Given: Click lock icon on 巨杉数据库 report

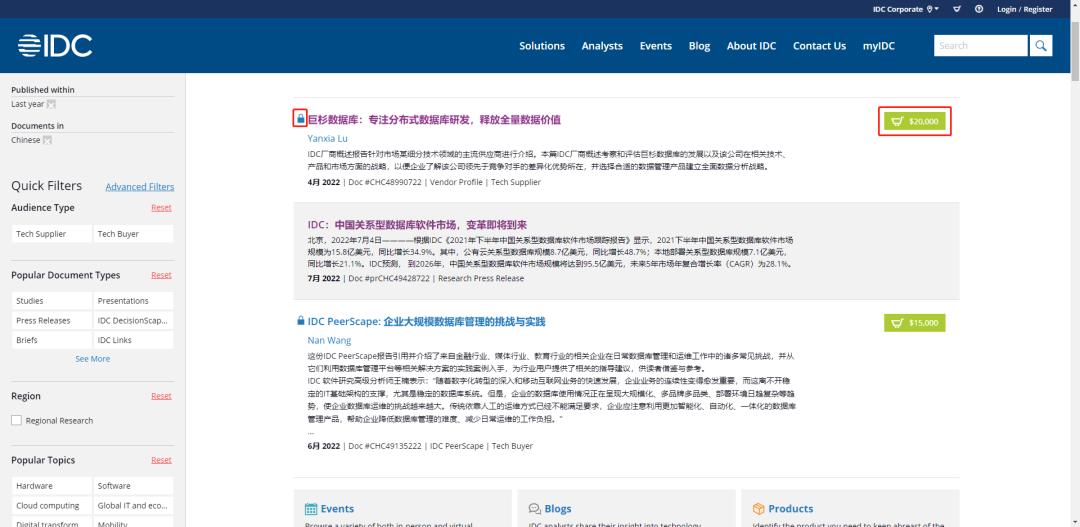Looking at the screenshot, I should coord(300,118).
